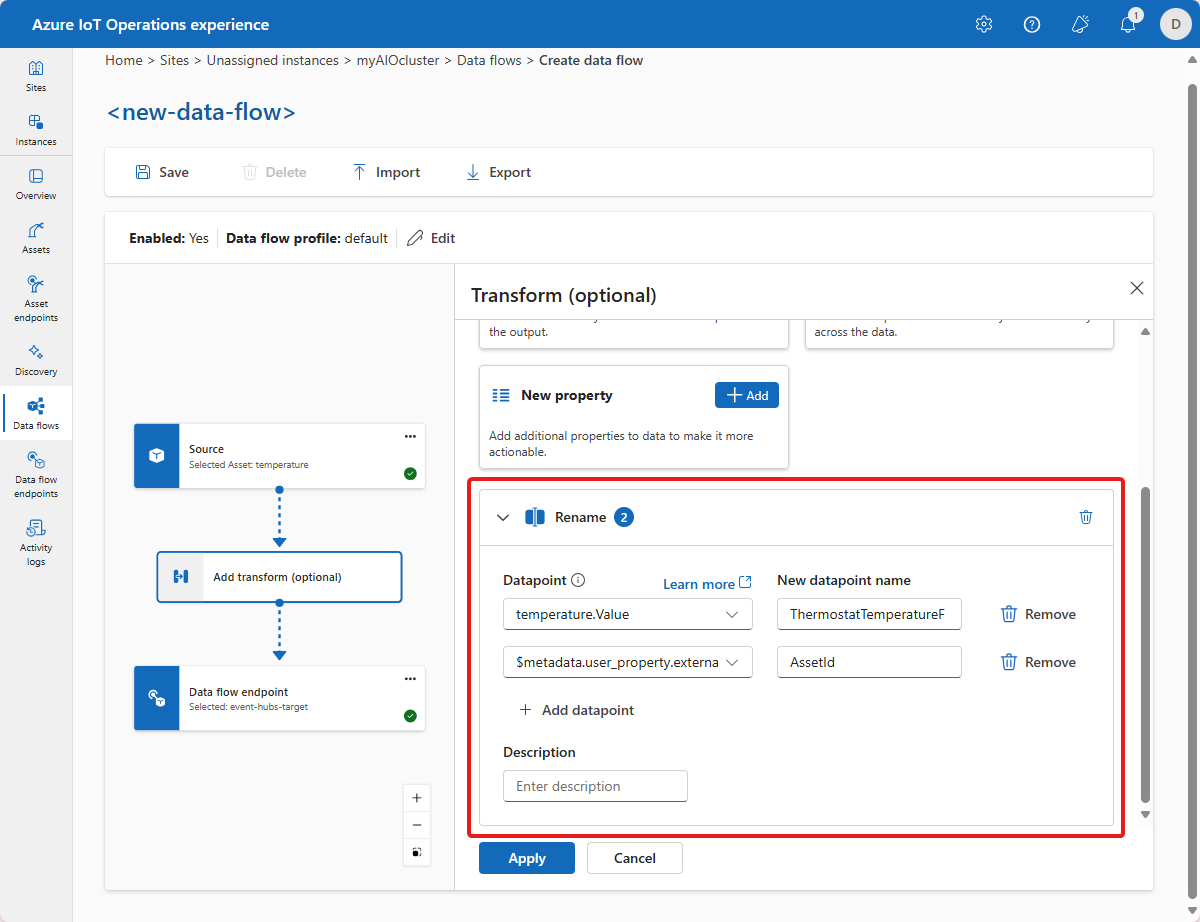Click the Apply button
This screenshot has width=1200, height=922.
(526, 858)
